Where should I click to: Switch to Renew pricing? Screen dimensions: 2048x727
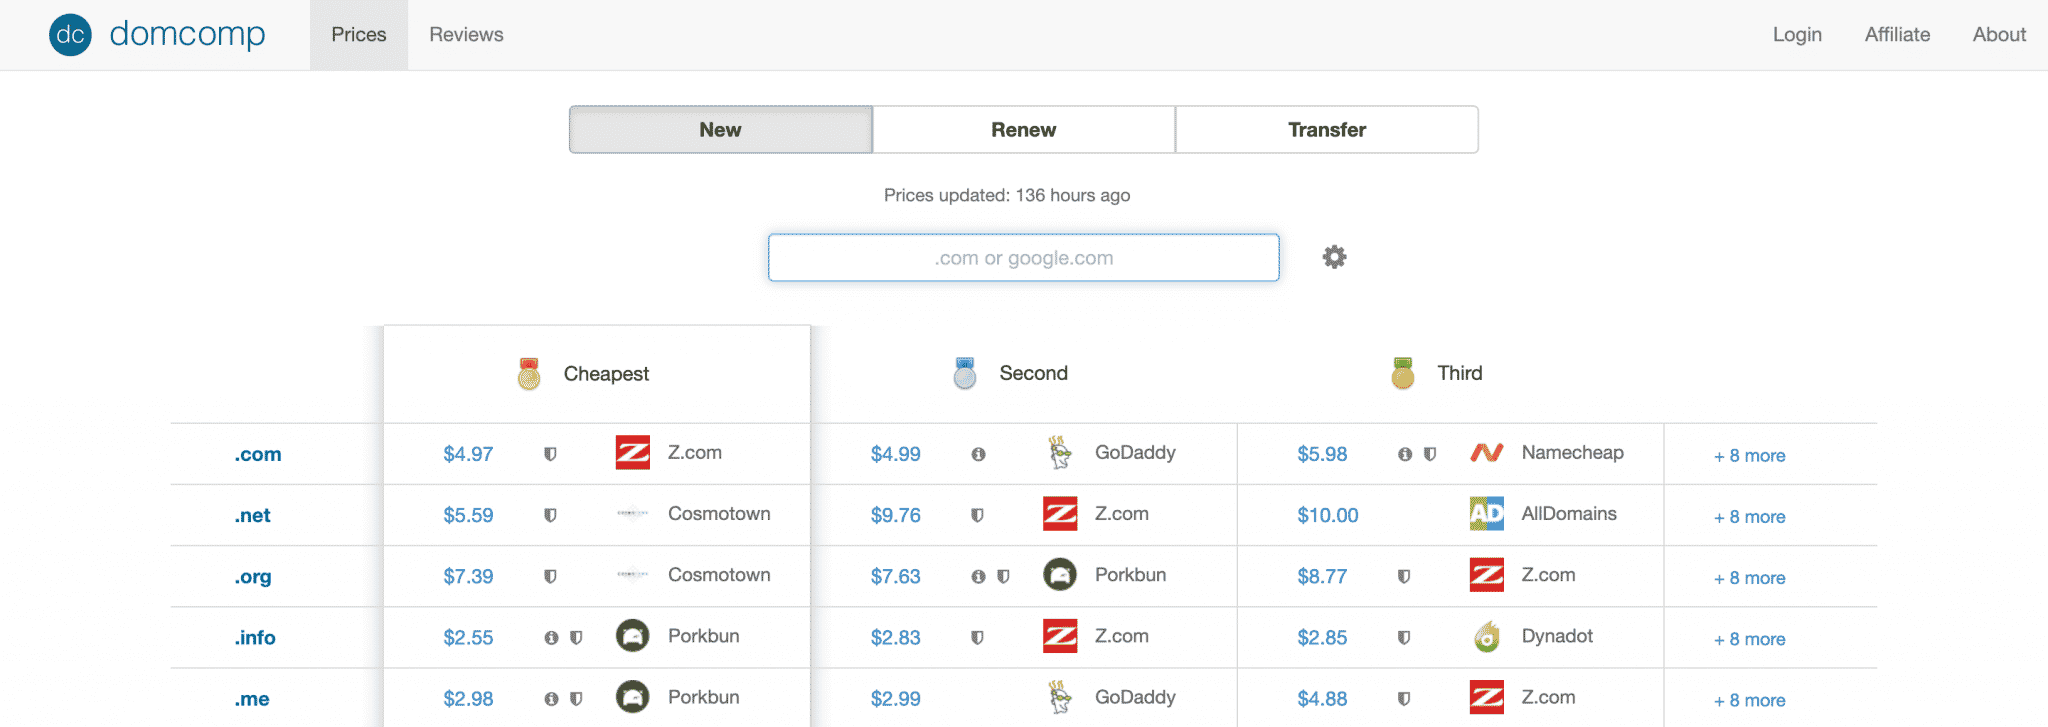click(1024, 130)
